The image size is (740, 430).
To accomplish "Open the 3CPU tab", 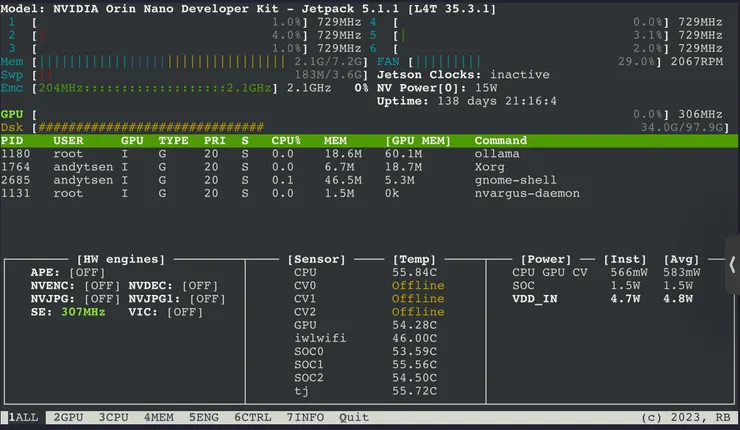I will [113, 417].
